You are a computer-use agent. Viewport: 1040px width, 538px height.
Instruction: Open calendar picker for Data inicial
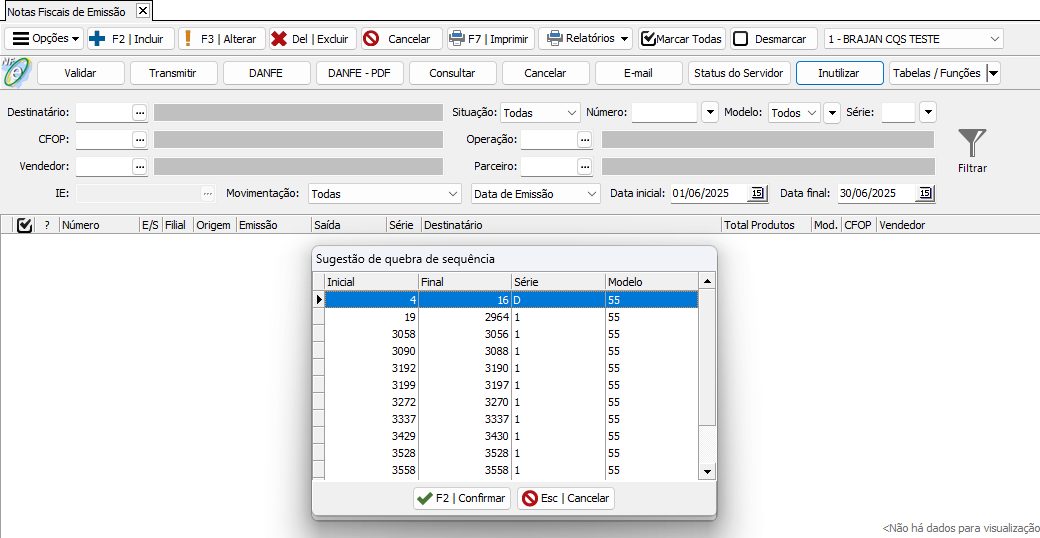(757, 193)
